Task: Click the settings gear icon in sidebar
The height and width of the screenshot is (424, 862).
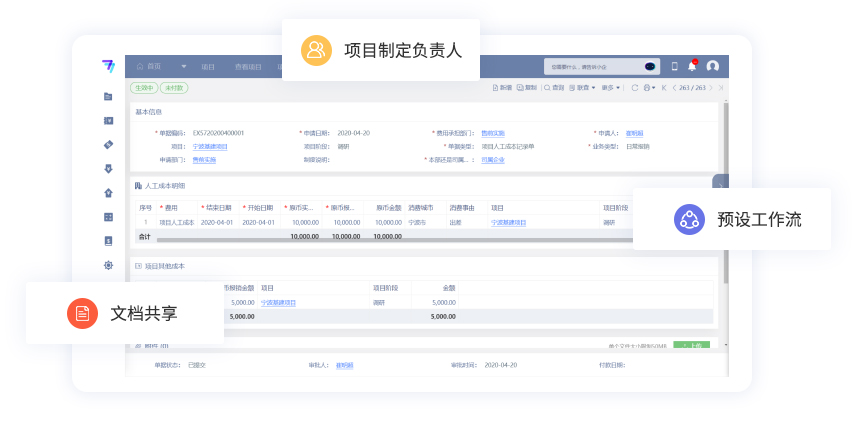Action: point(108,265)
